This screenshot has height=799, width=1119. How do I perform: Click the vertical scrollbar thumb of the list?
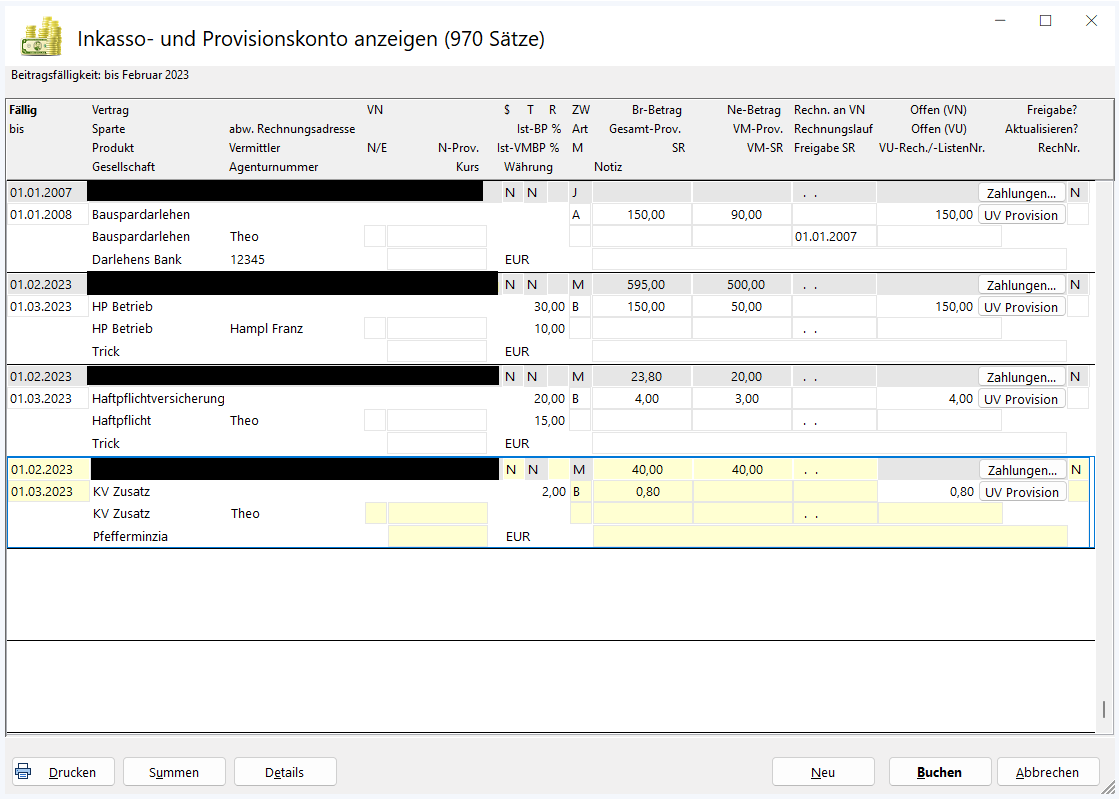click(x=1104, y=709)
